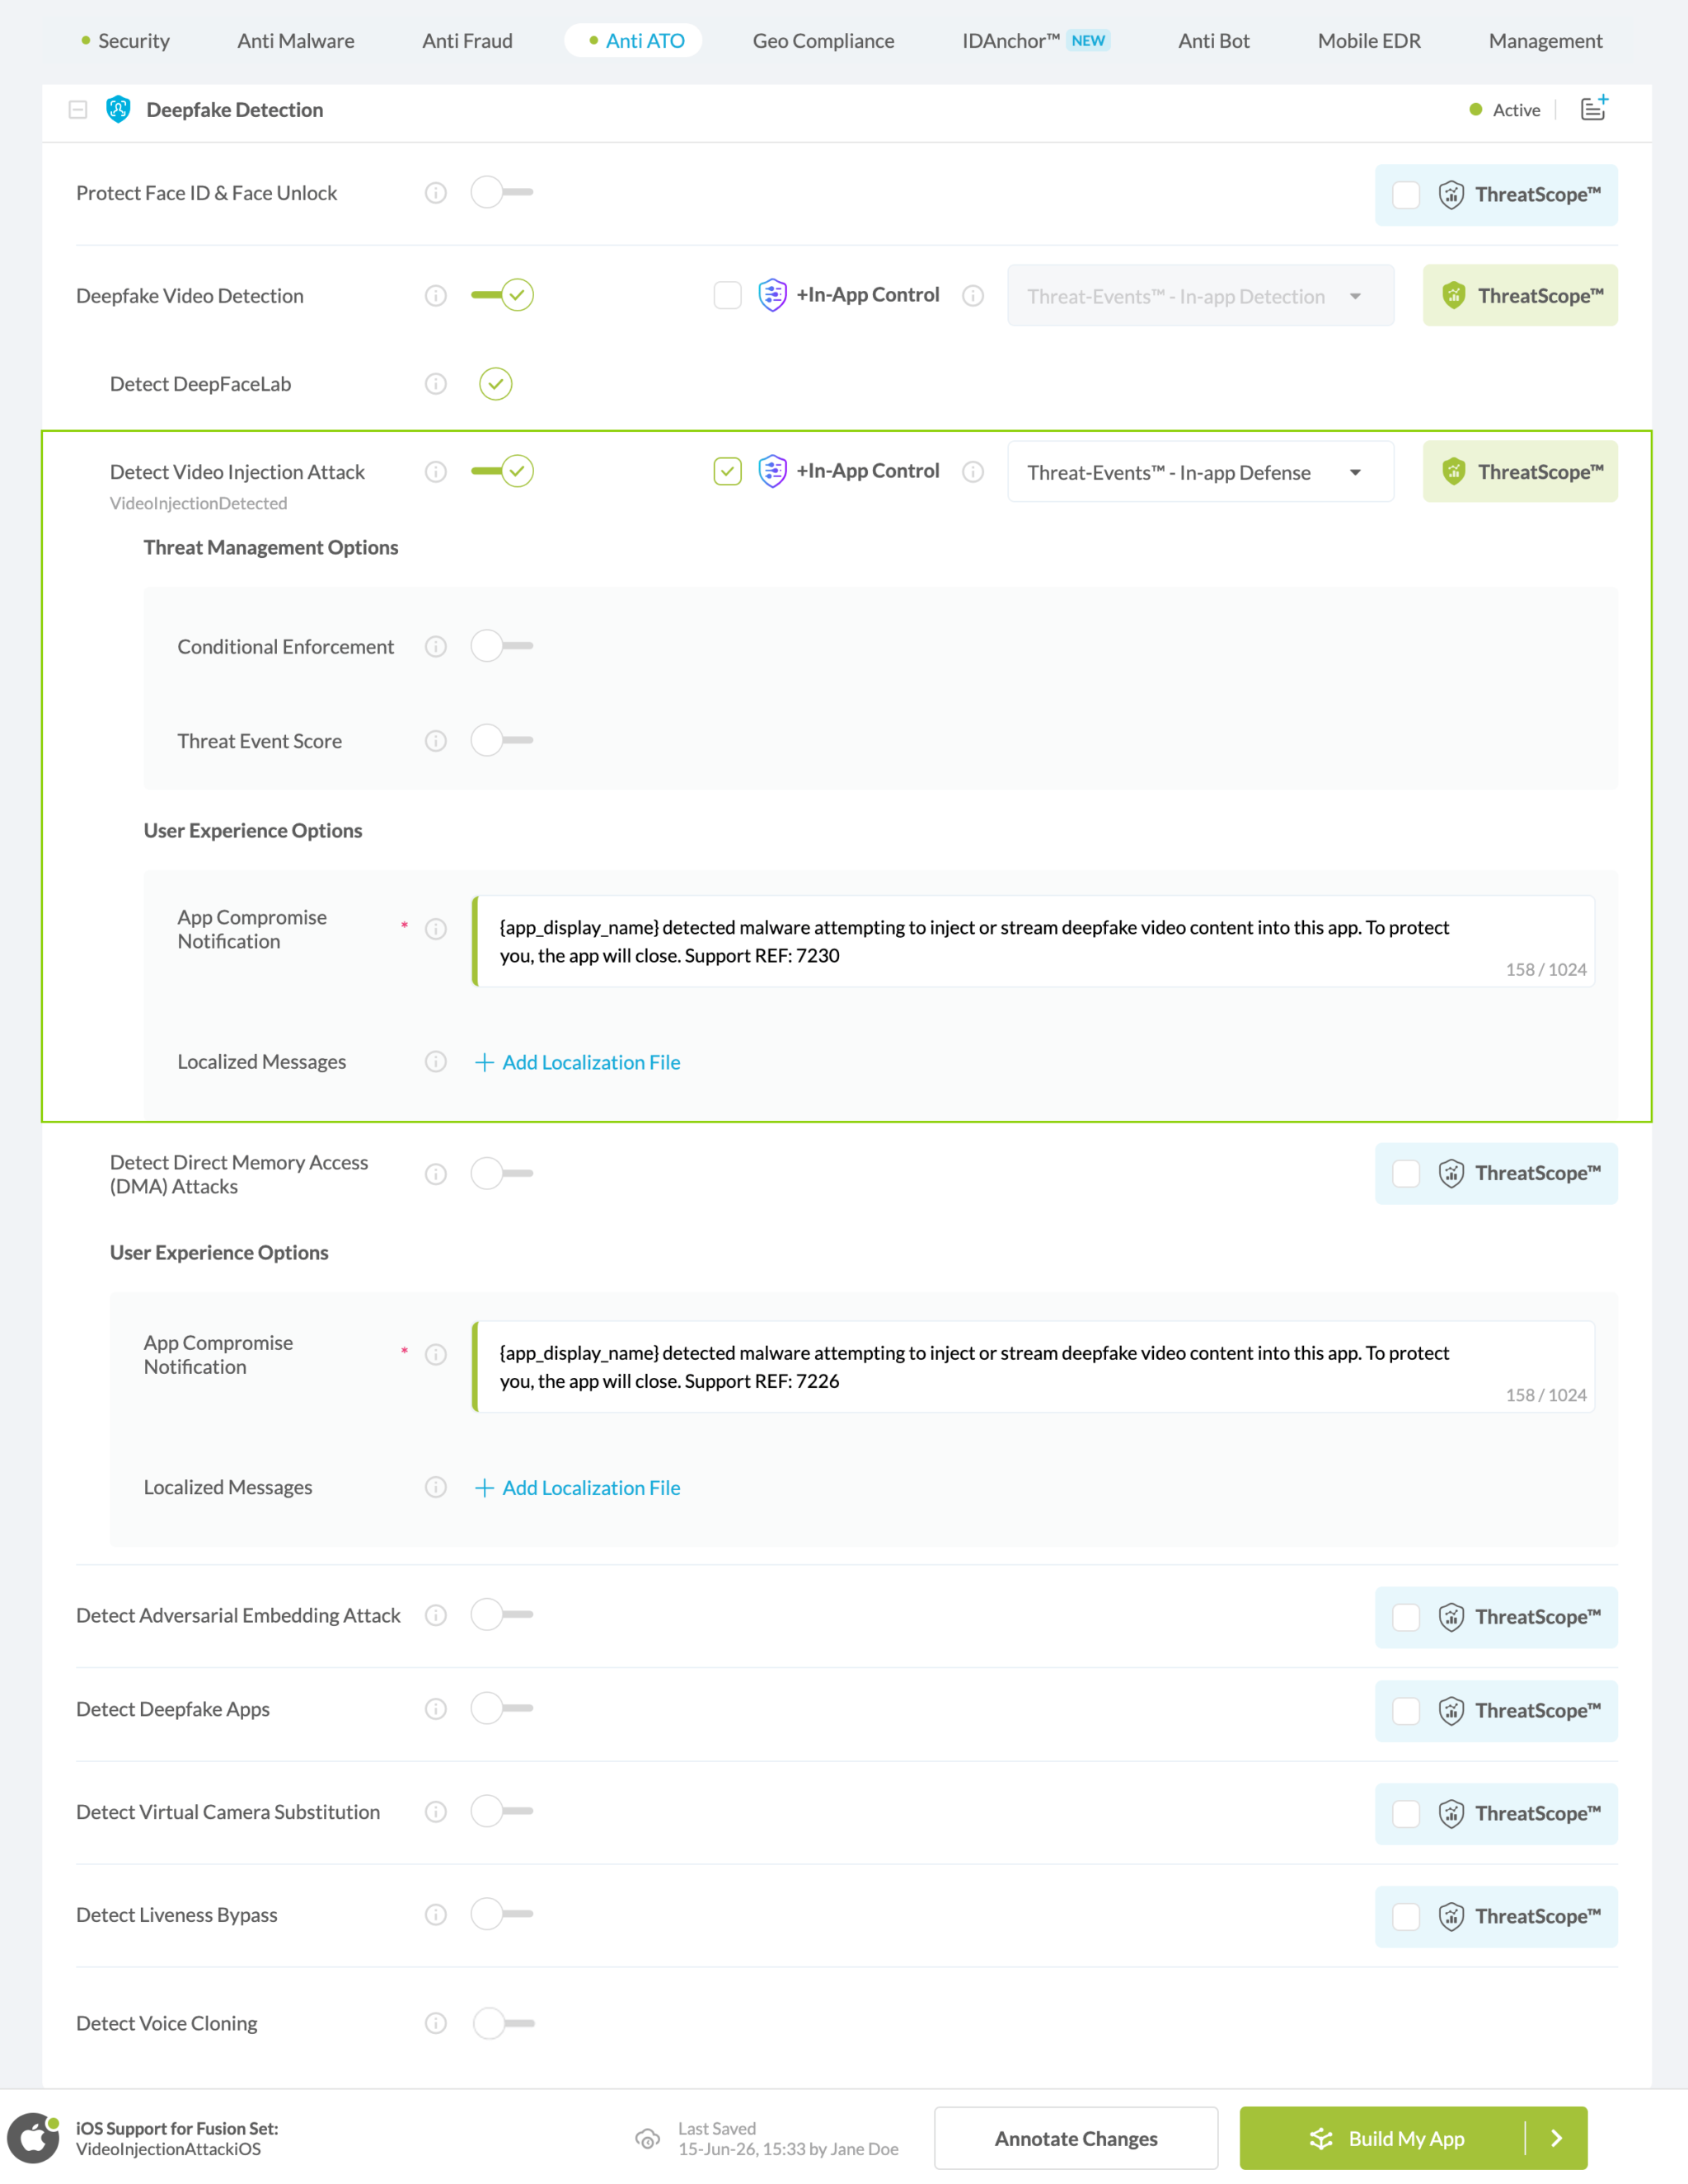Open the IDAnchor tab
Screen dimensions: 1688x2184
click(x=1036, y=41)
